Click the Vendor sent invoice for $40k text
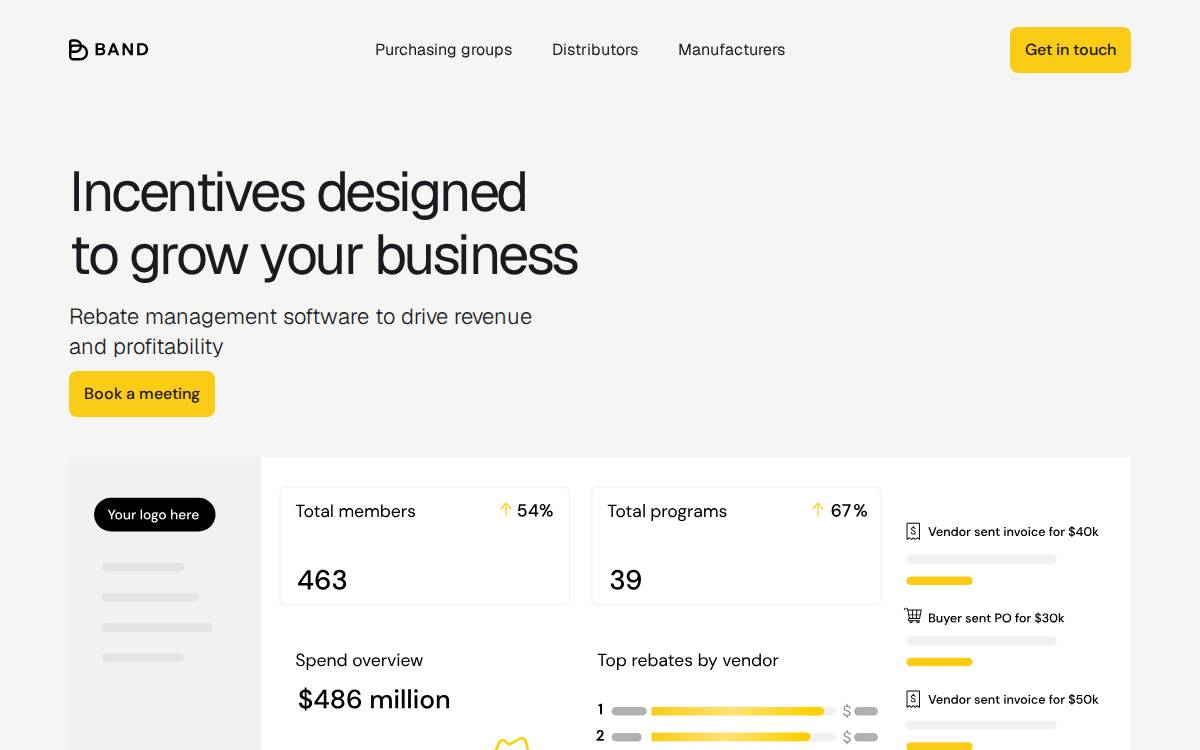Screen dimensions: 1200x750 coord(1013,532)
